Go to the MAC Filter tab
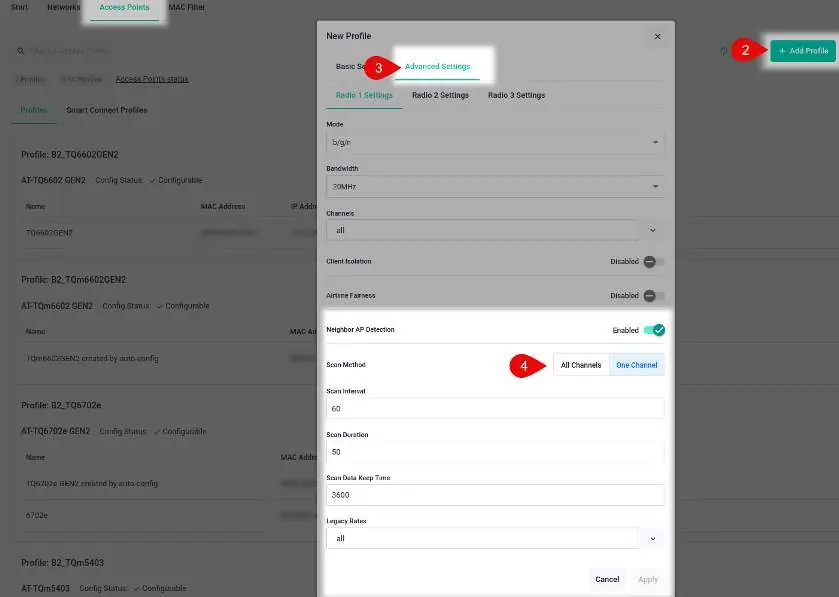The image size is (839, 597). point(187,7)
